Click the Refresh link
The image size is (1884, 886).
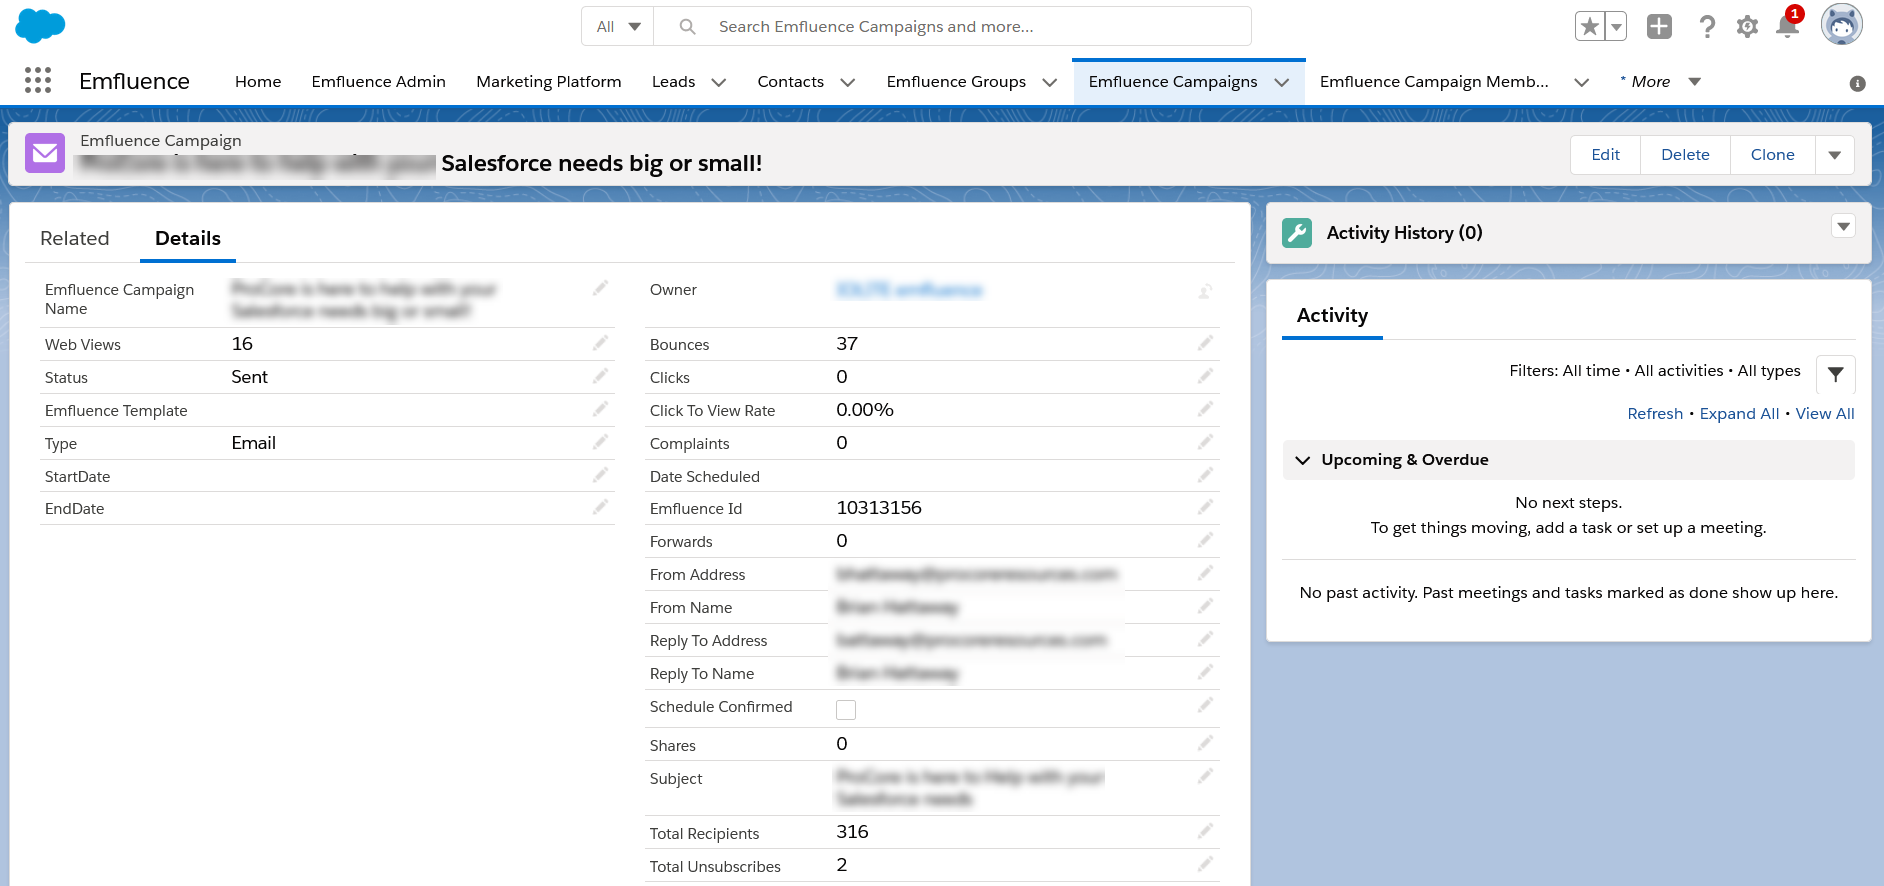(1655, 414)
